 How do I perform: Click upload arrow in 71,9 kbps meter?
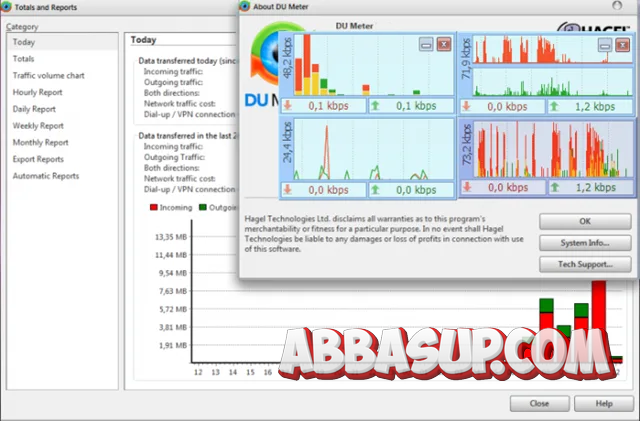click(x=554, y=106)
